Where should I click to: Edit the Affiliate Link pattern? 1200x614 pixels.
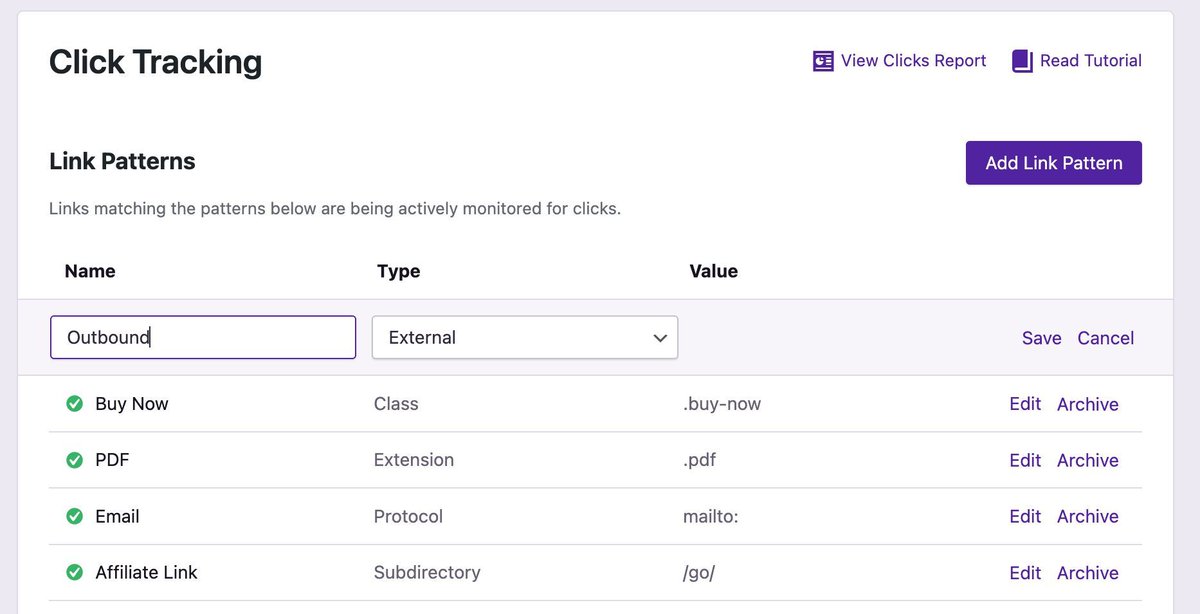pos(1025,573)
